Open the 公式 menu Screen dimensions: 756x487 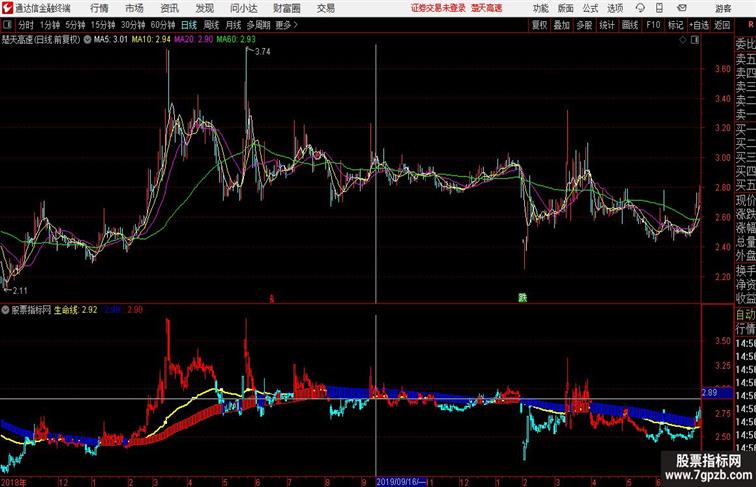pyautogui.click(x=590, y=8)
